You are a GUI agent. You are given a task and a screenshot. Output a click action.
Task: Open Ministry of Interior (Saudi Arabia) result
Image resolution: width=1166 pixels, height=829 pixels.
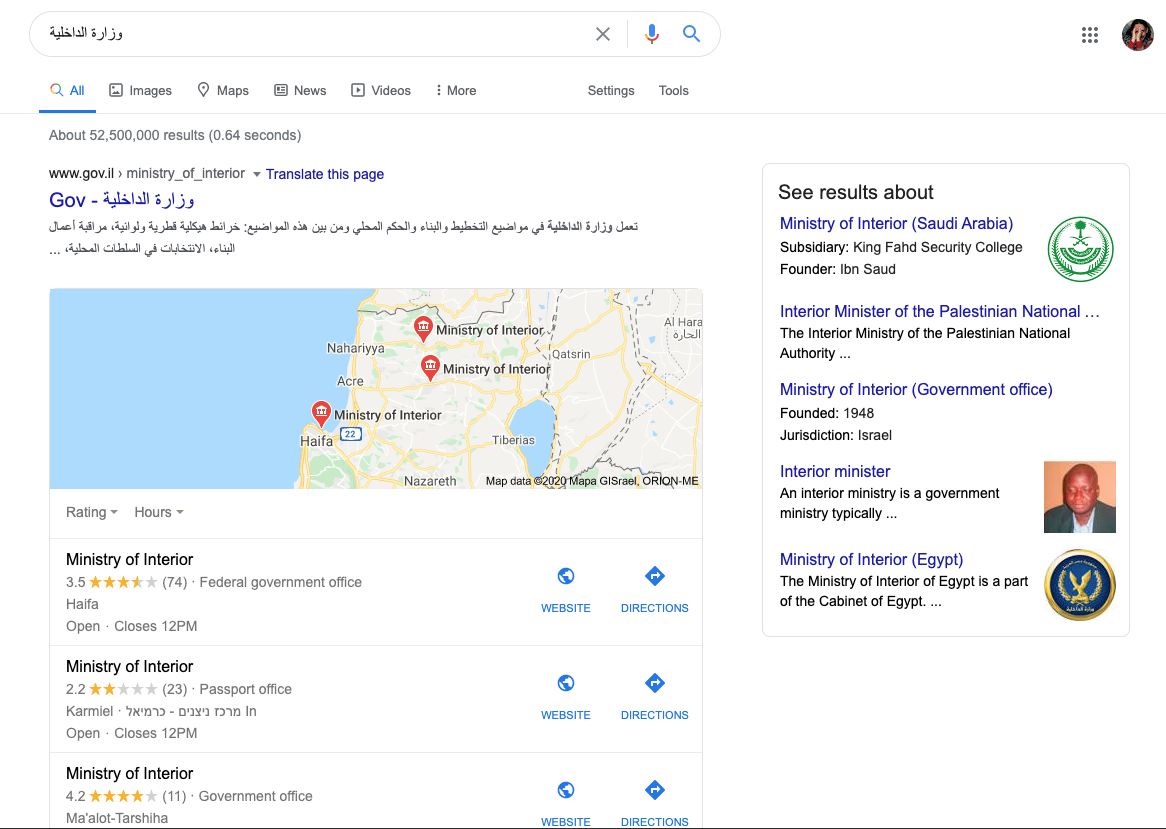[x=896, y=223]
